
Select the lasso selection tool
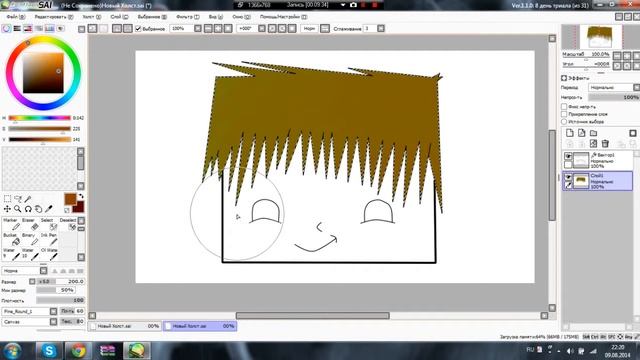(18, 199)
